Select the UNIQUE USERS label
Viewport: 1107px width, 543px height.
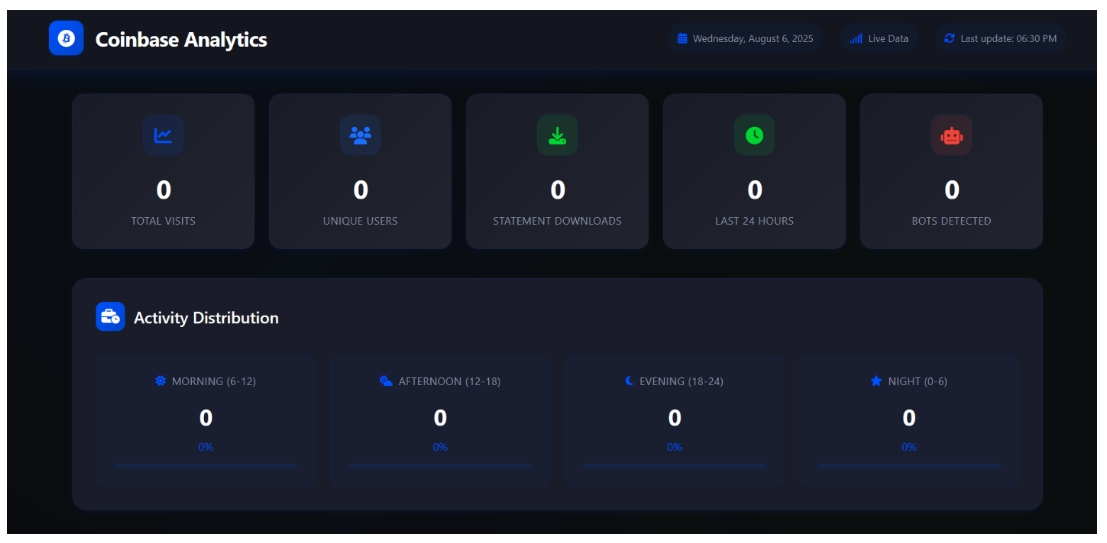(360, 221)
